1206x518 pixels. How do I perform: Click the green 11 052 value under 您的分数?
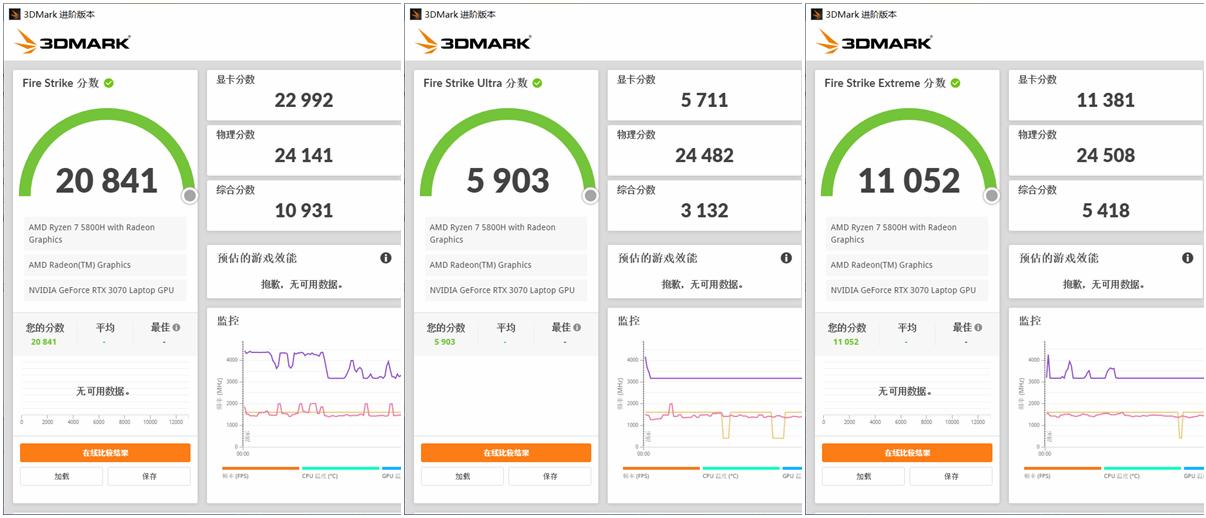click(x=846, y=342)
